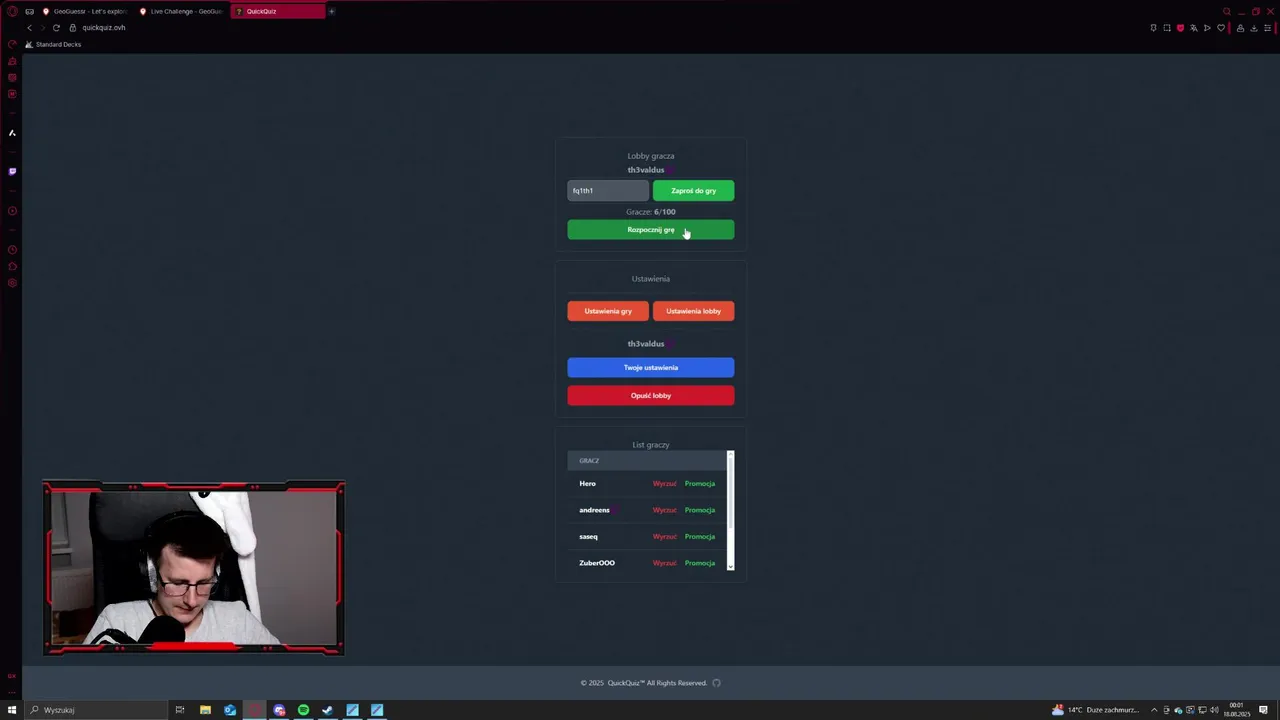Screen dimensions: 1280x720
Task: Add page to bookmarks heart icon
Action: [1220, 28]
